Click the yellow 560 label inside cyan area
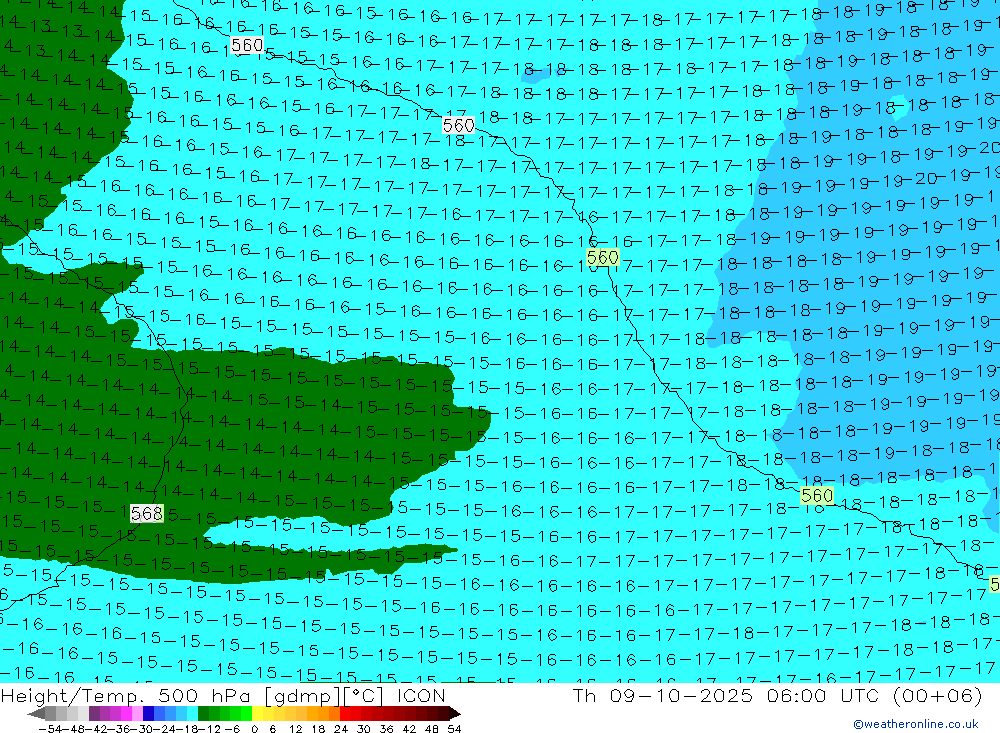The width and height of the screenshot is (1000, 733). tap(602, 258)
